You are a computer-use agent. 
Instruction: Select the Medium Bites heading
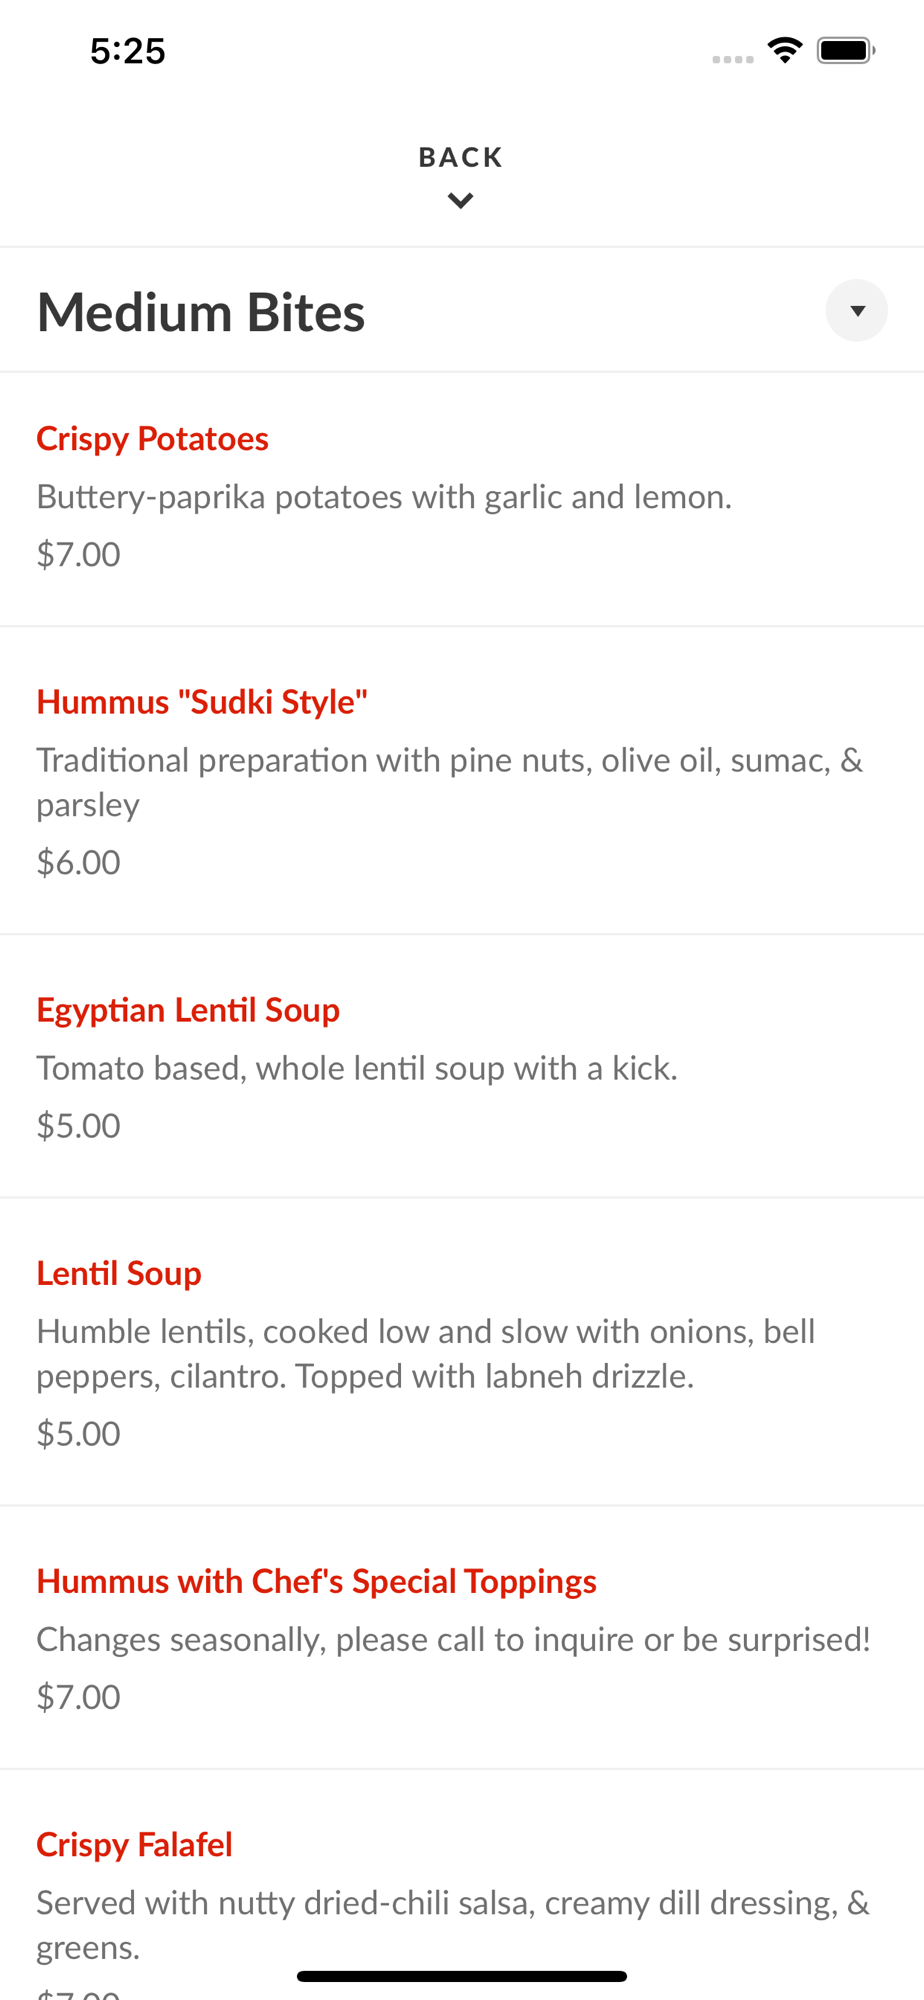(201, 312)
